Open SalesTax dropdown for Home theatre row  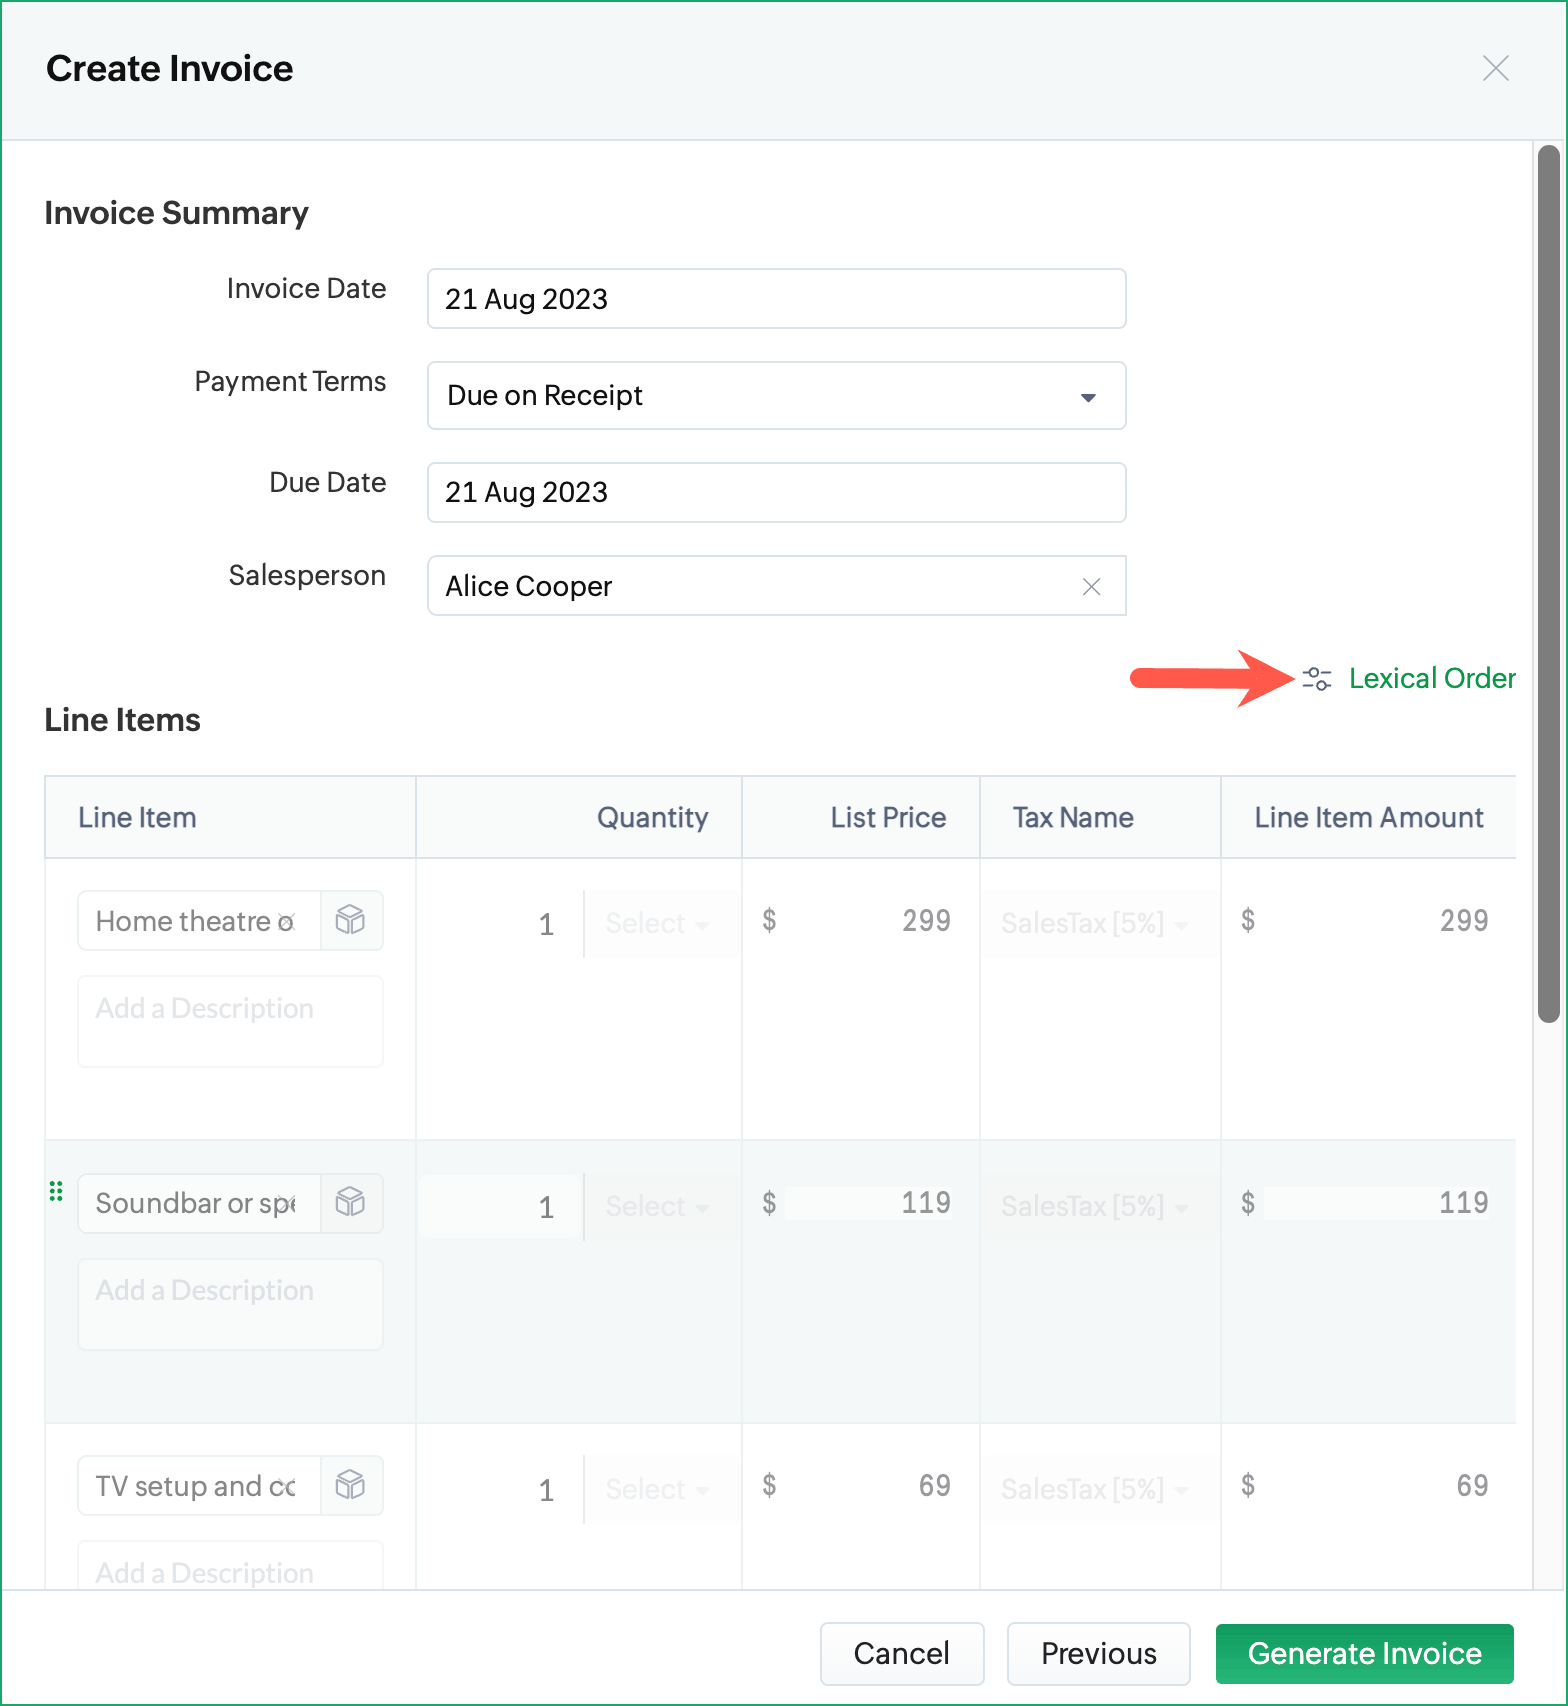click(x=1097, y=923)
